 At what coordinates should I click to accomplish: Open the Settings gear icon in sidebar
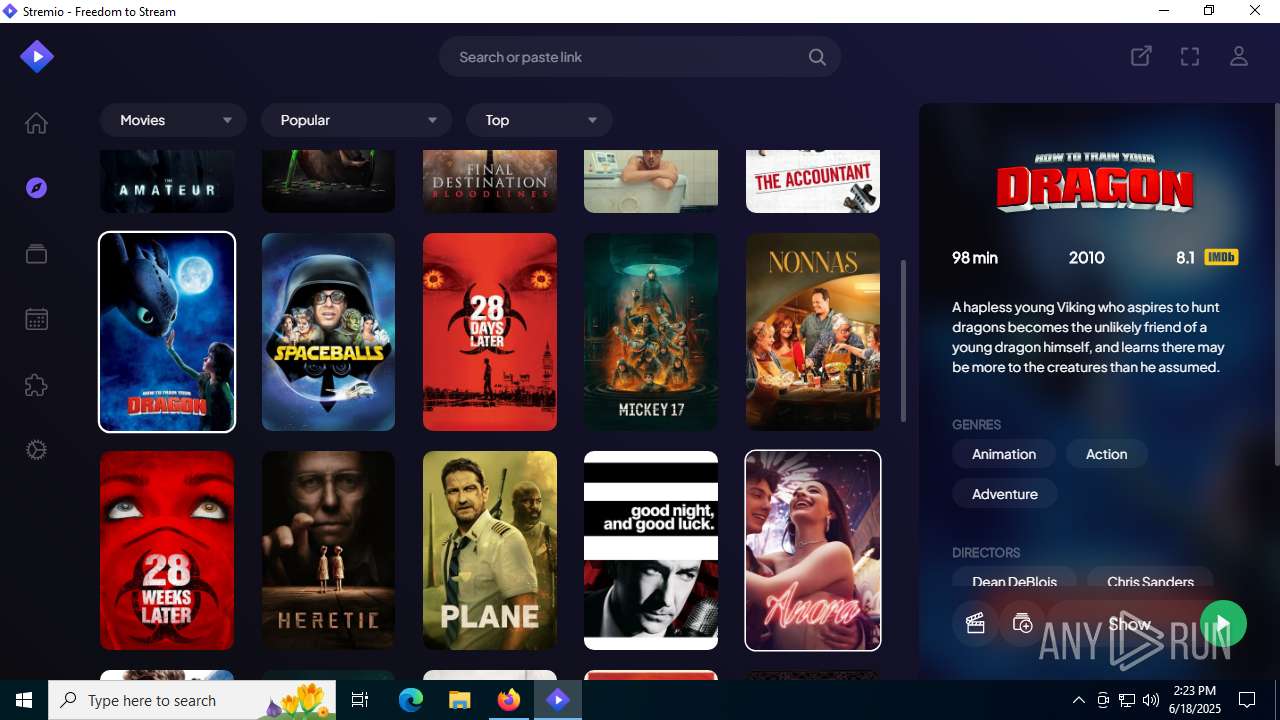click(x=36, y=450)
